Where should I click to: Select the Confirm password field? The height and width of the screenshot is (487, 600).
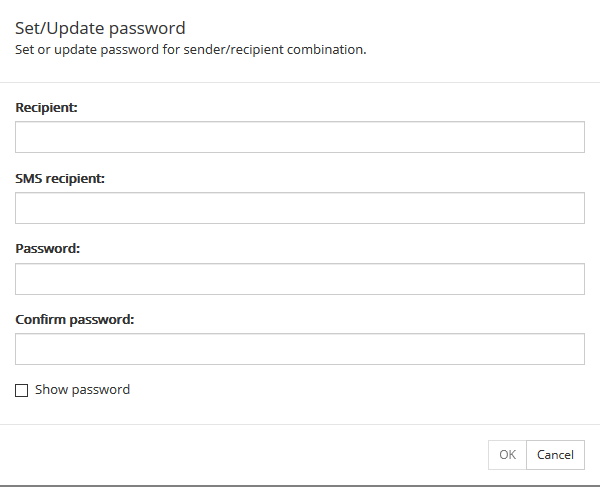pos(300,349)
